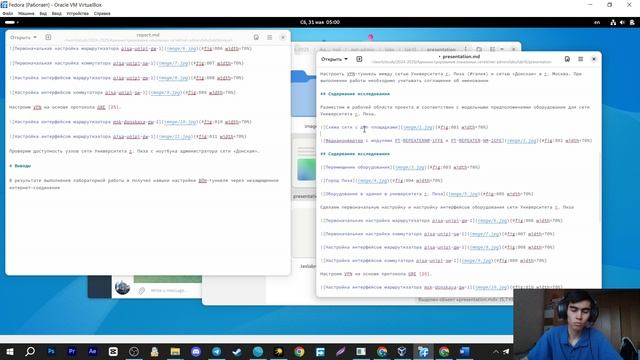Screen dimensions: 640x360
Task: Click the GNOME Activities pill in top bar
Action: [11, 22]
